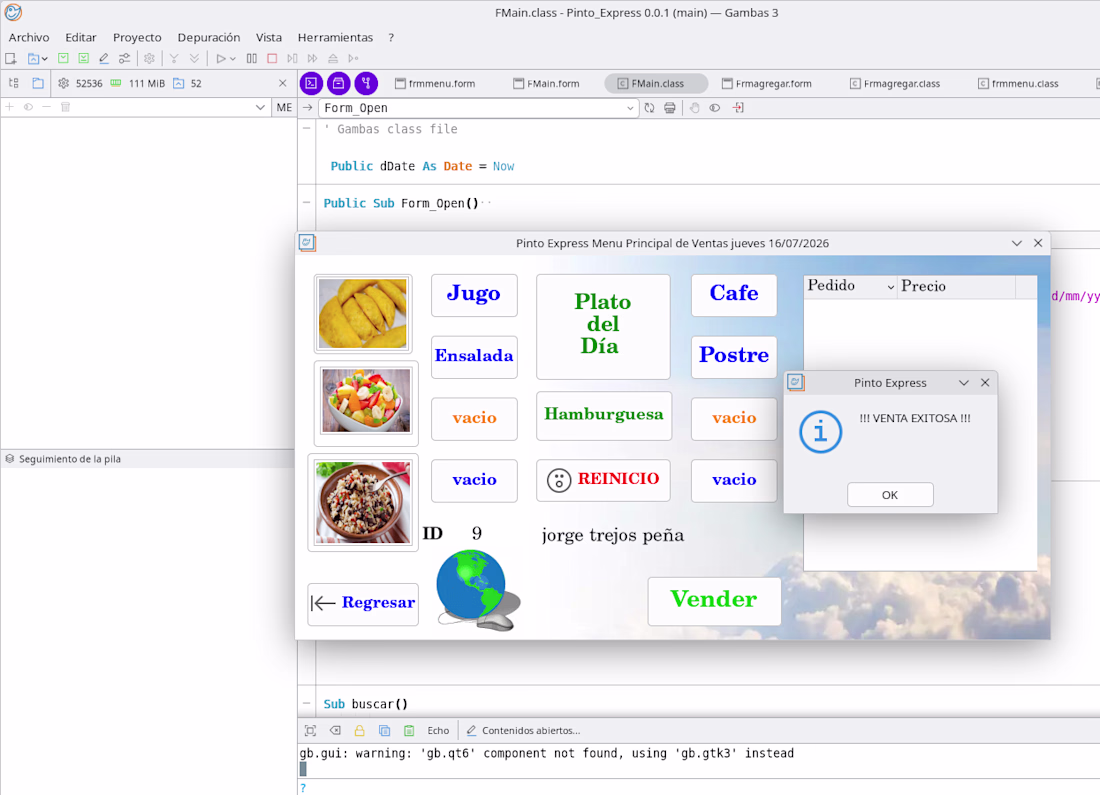Click the ME button in the debug panel
1100x795 pixels.
[284, 107]
